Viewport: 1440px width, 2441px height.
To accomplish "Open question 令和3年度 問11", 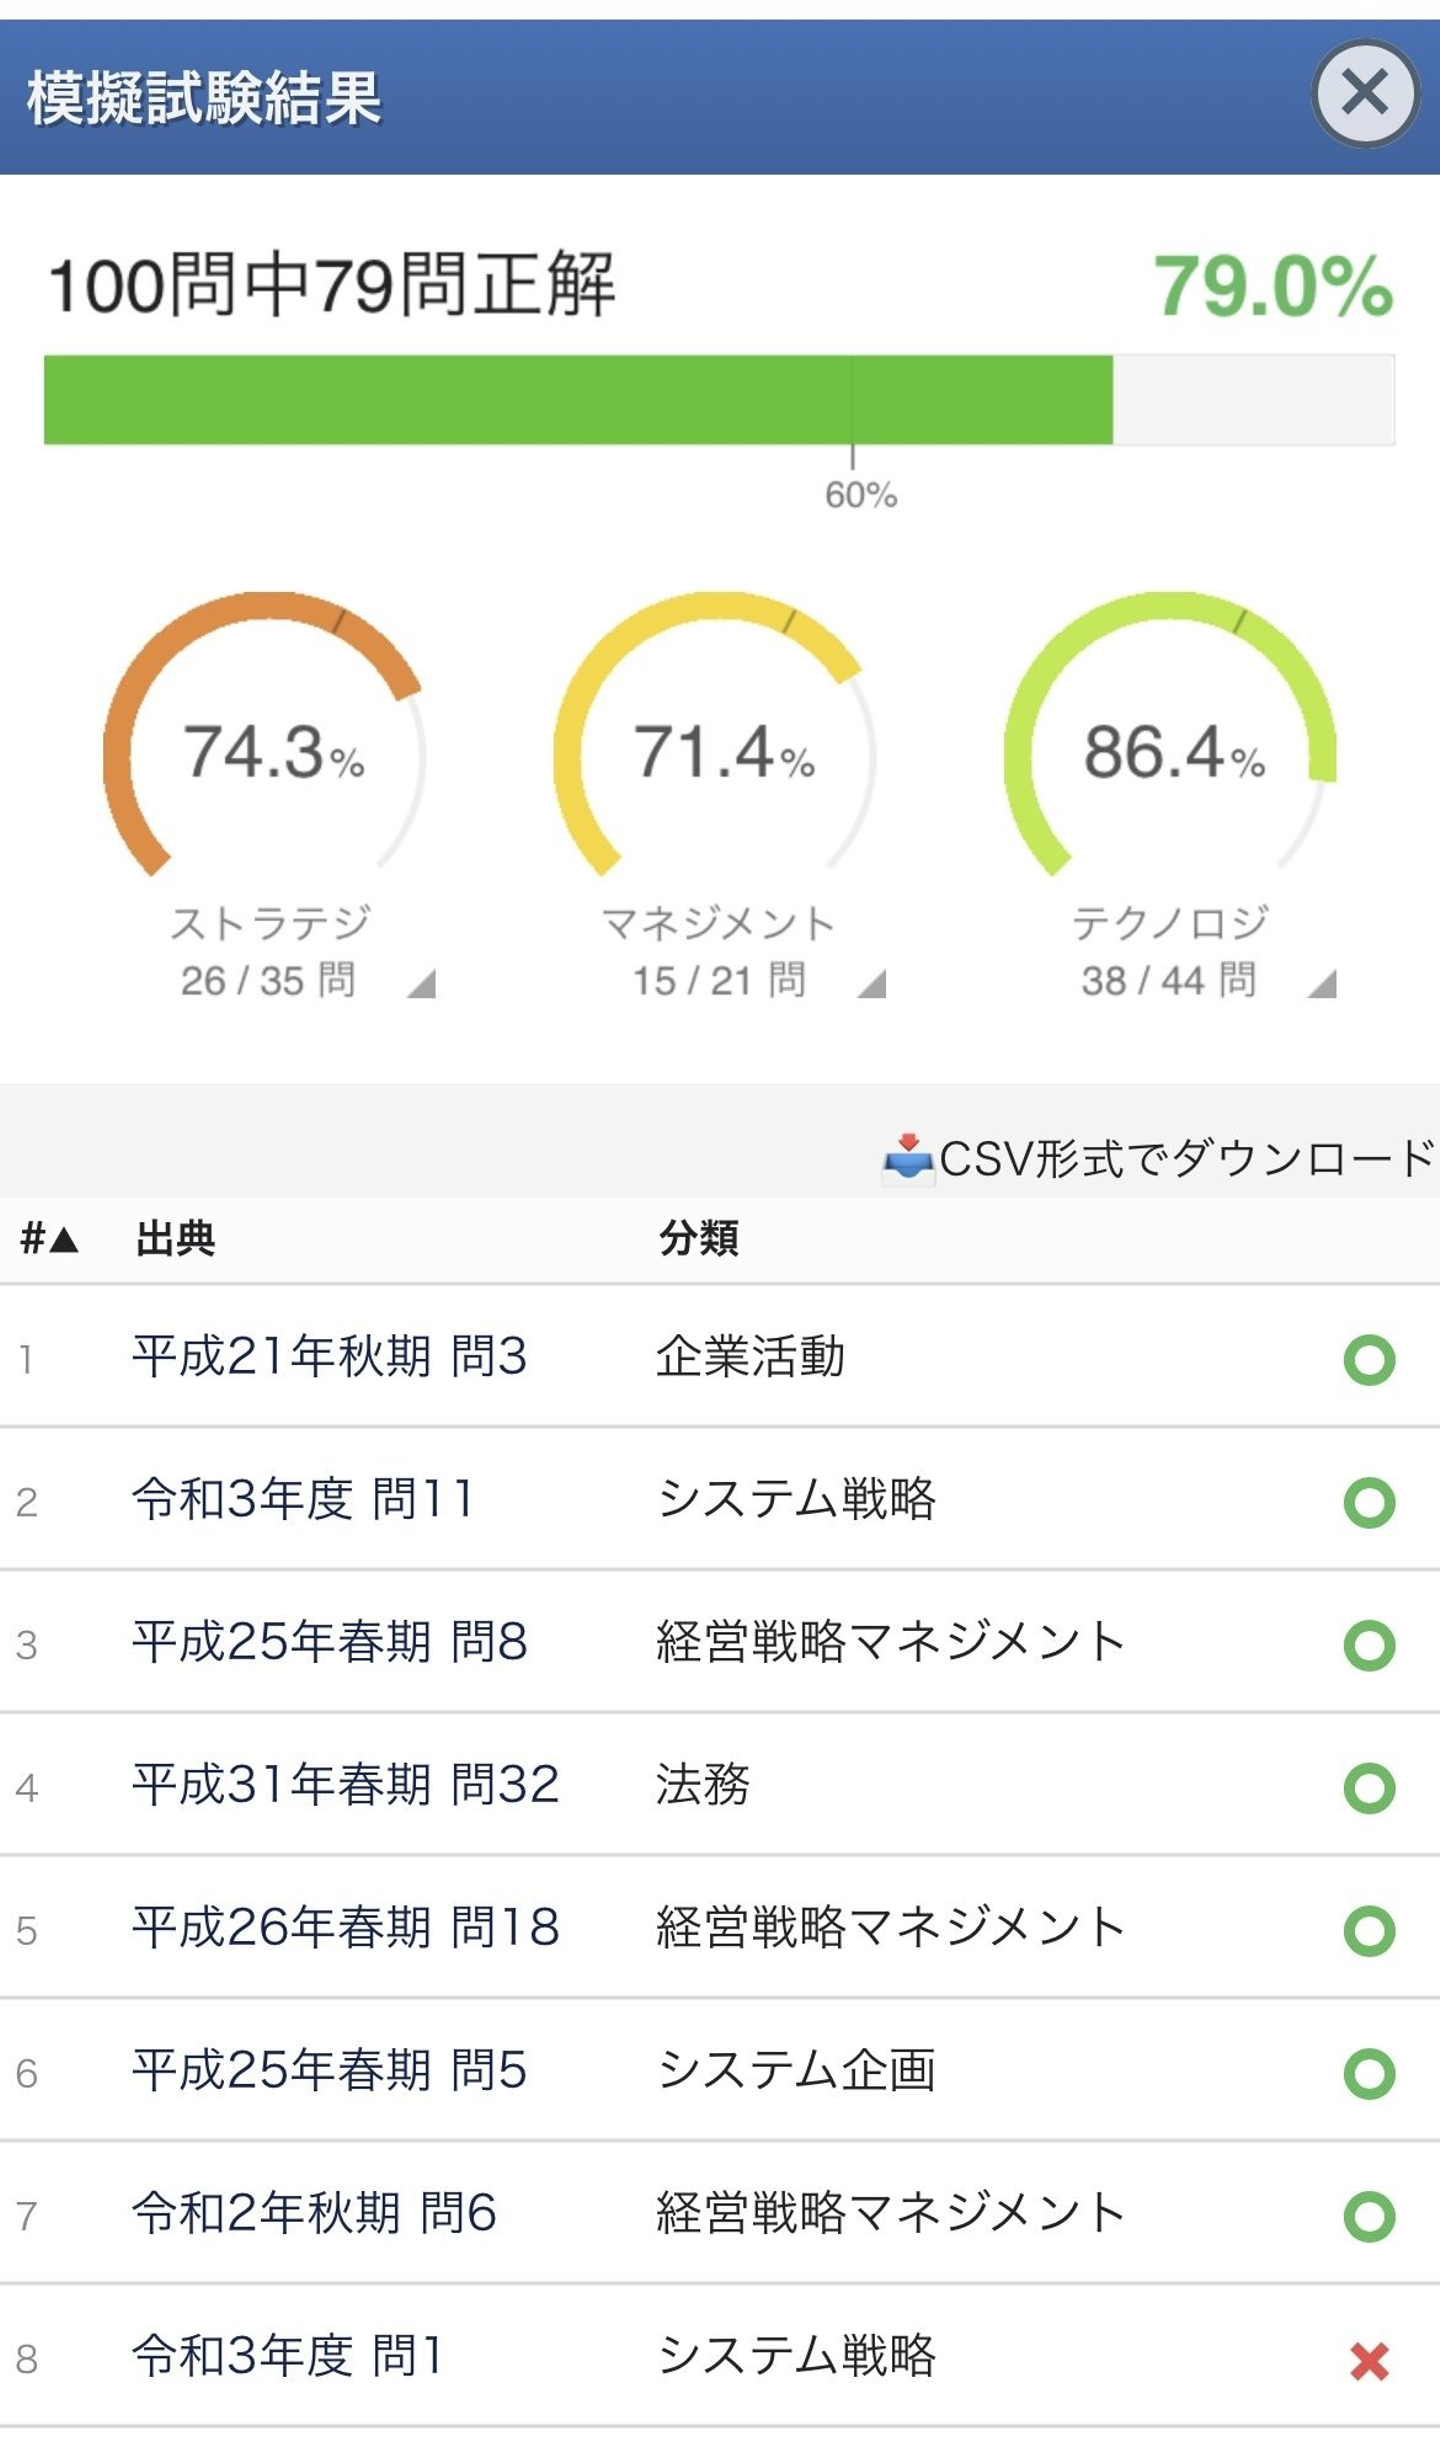I will [x=303, y=1499].
